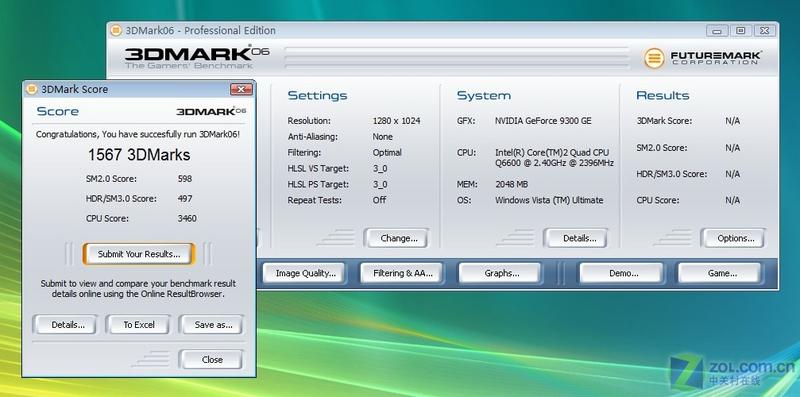Click Results CPU Score N/A value
Viewport: 800px width, 397px height.
tap(732, 200)
